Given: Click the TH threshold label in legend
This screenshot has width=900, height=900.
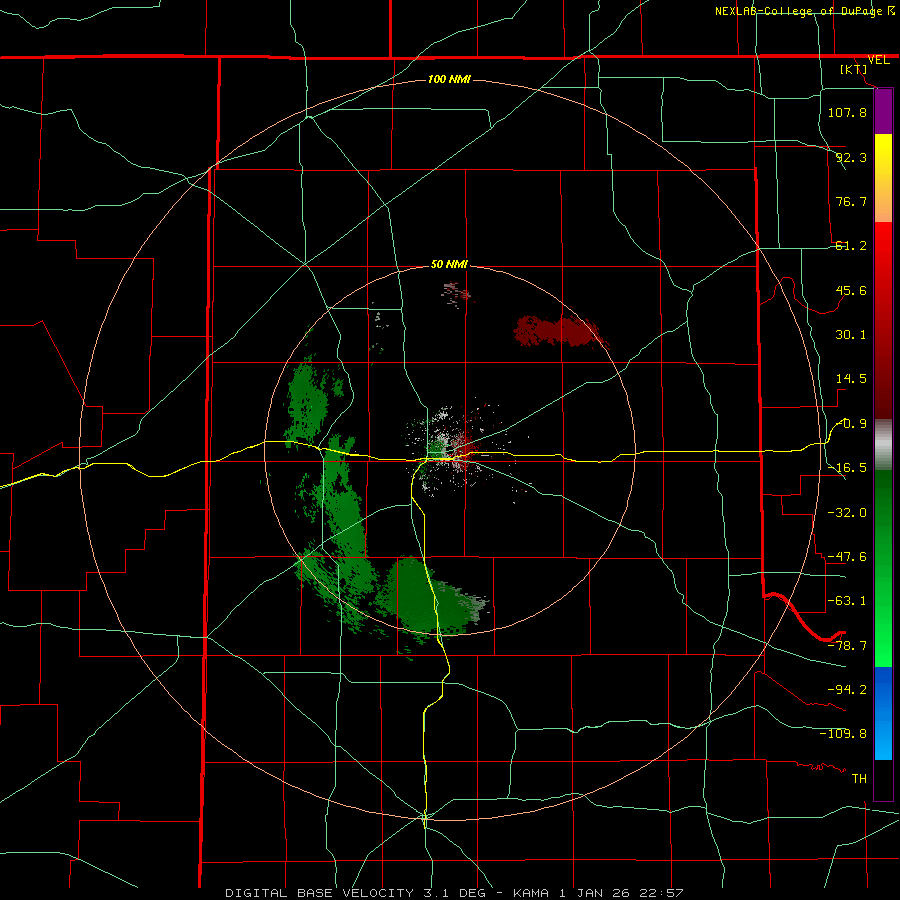Looking at the screenshot, I should coord(859,778).
